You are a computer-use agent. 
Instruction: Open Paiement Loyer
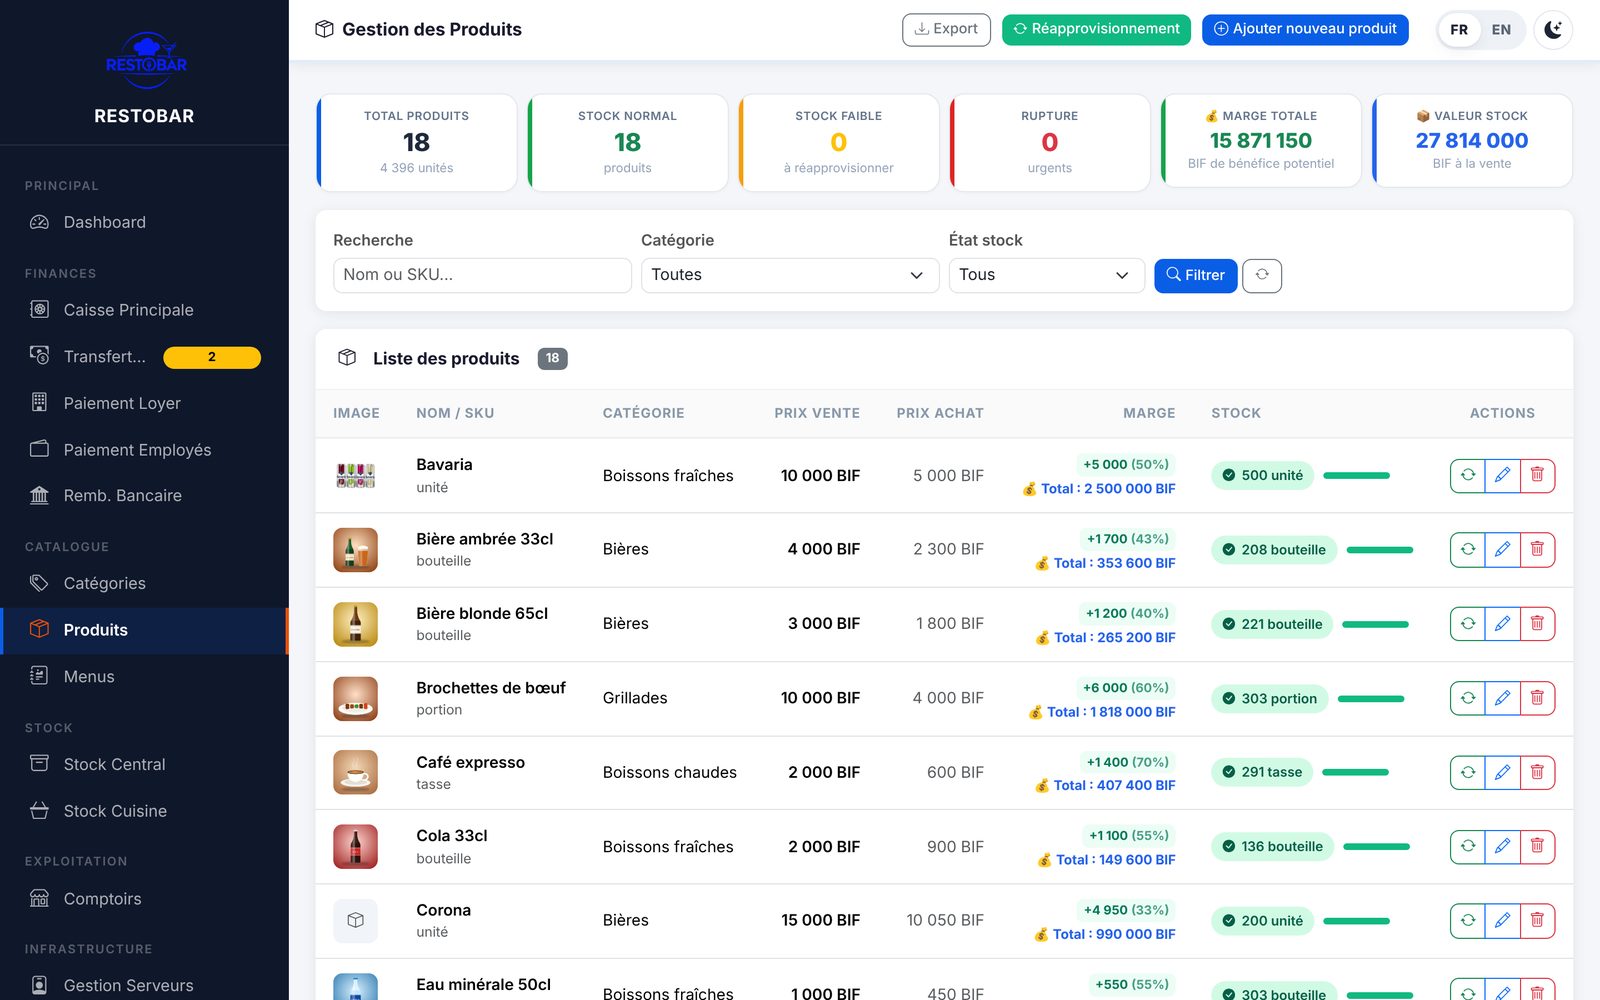point(144,403)
